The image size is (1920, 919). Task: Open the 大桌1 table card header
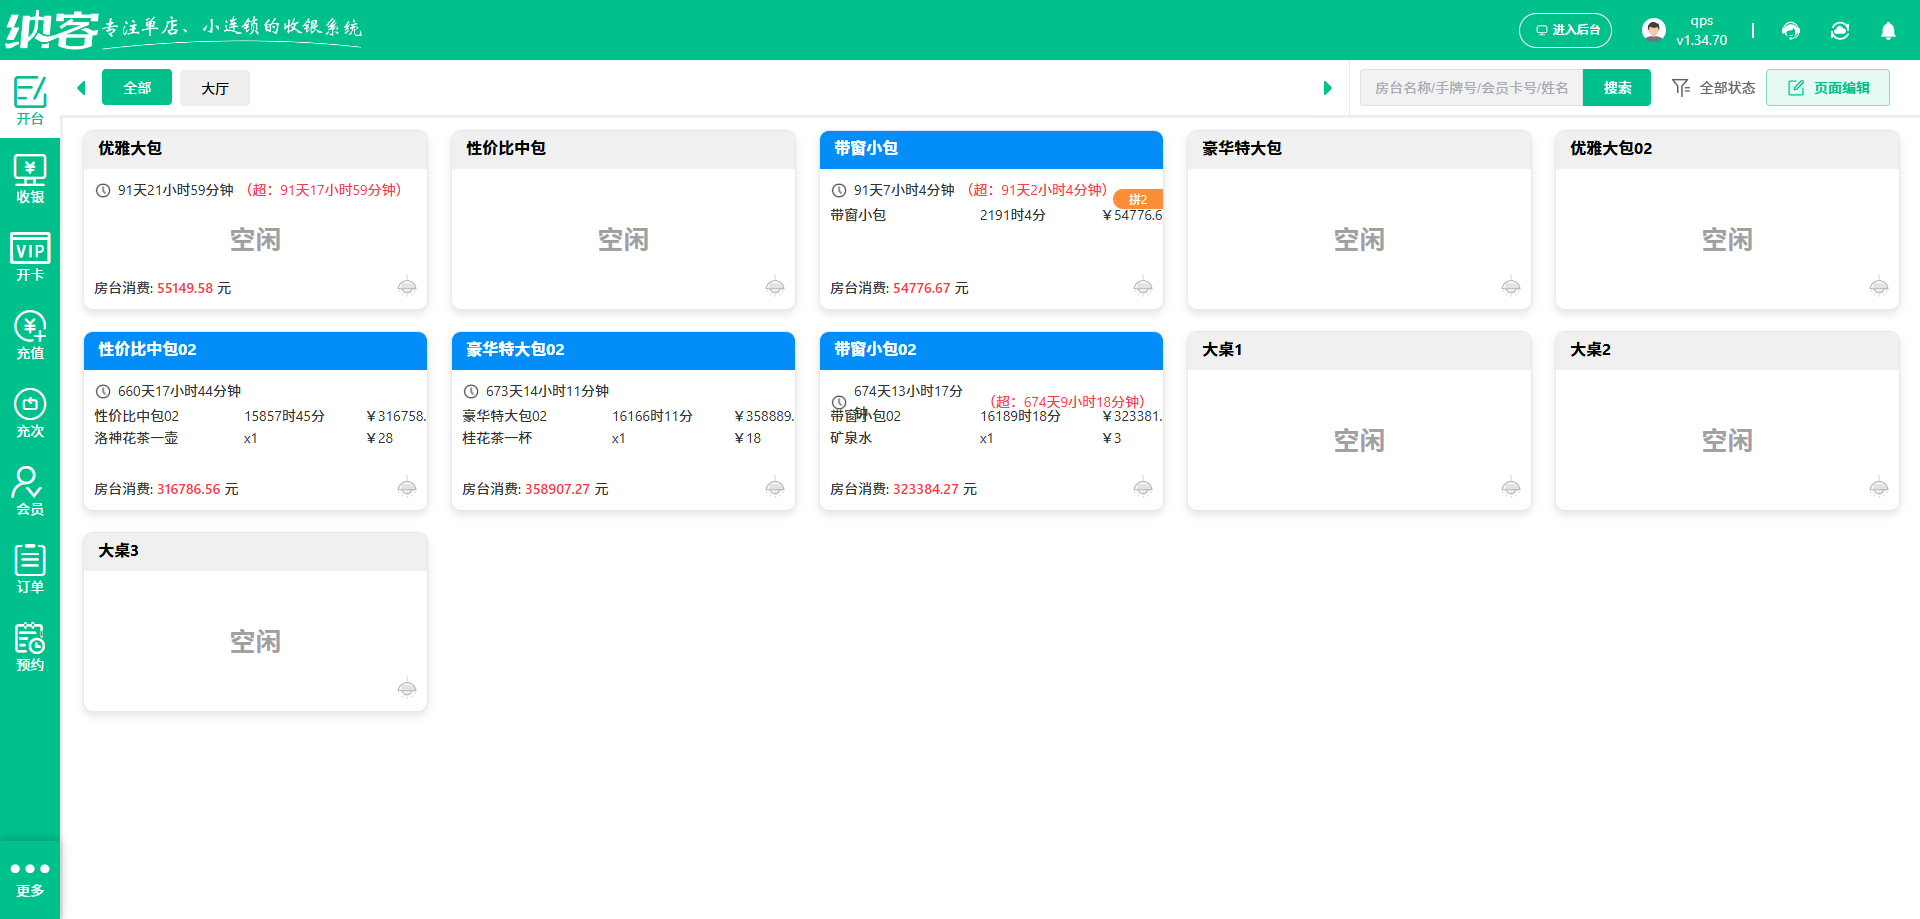pos(1359,350)
